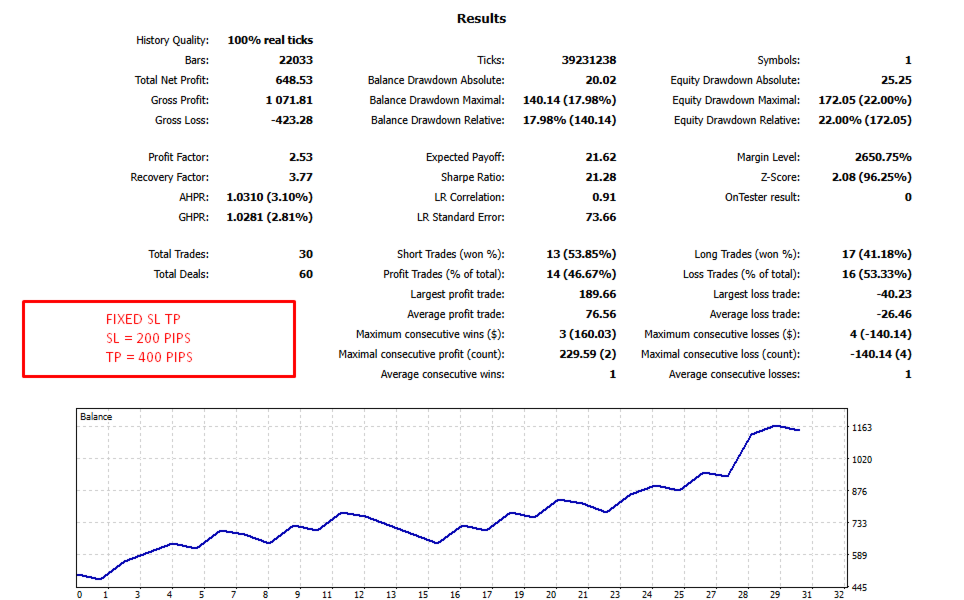Click Short Trades value 13 (53.85%)
The image size is (964, 600).
581,255
